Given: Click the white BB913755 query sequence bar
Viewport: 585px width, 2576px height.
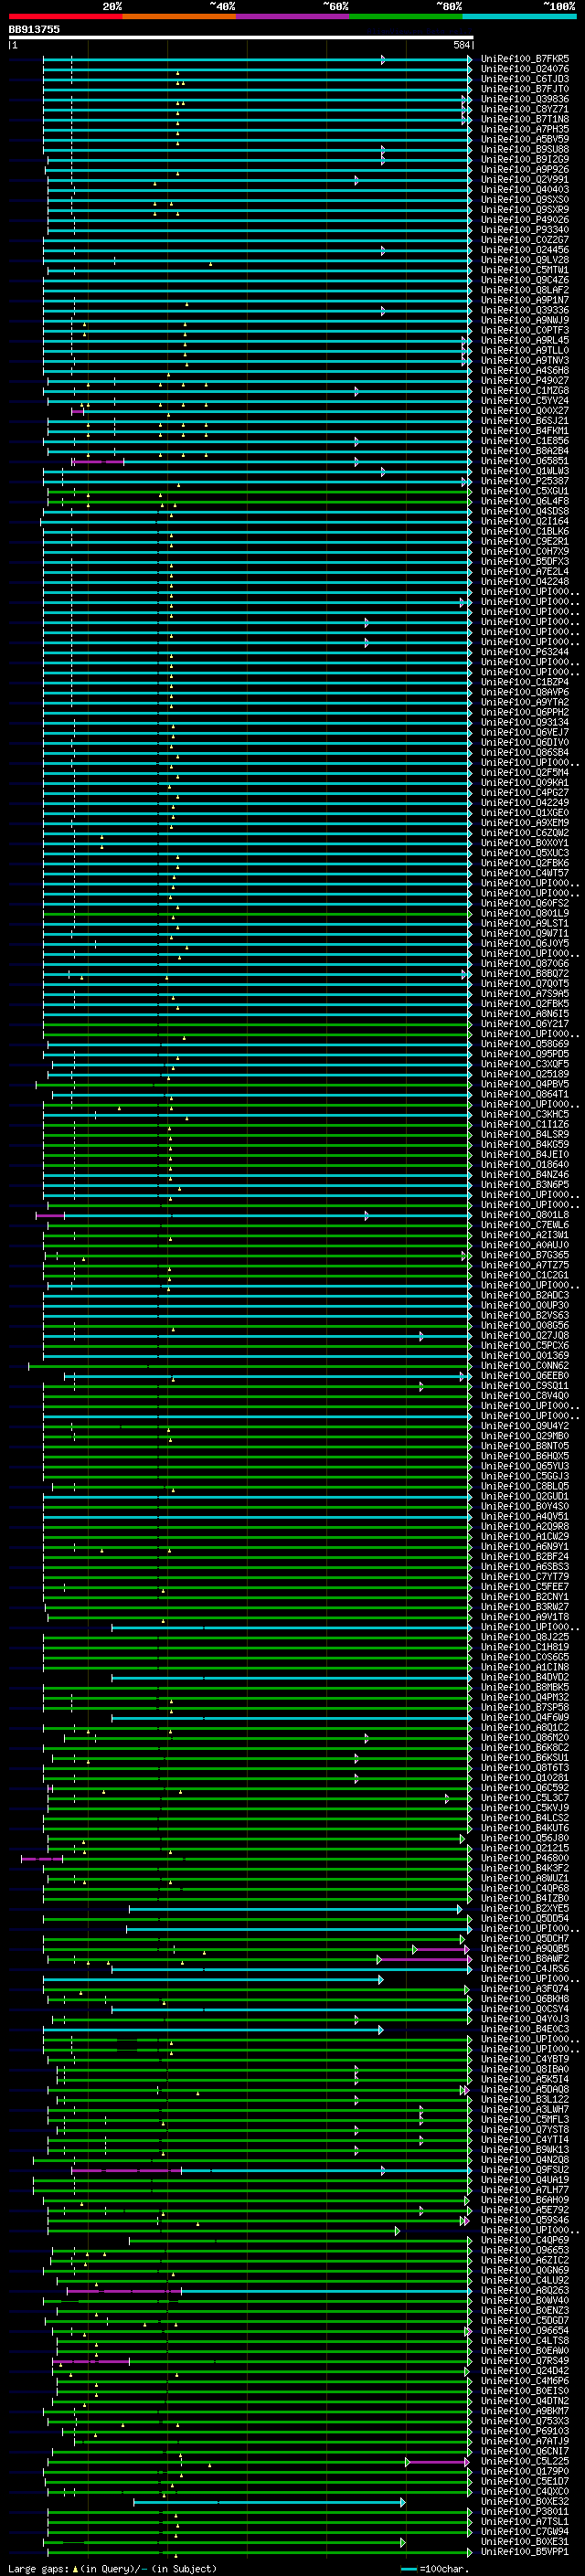Looking at the screenshot, I should point(240,38).
